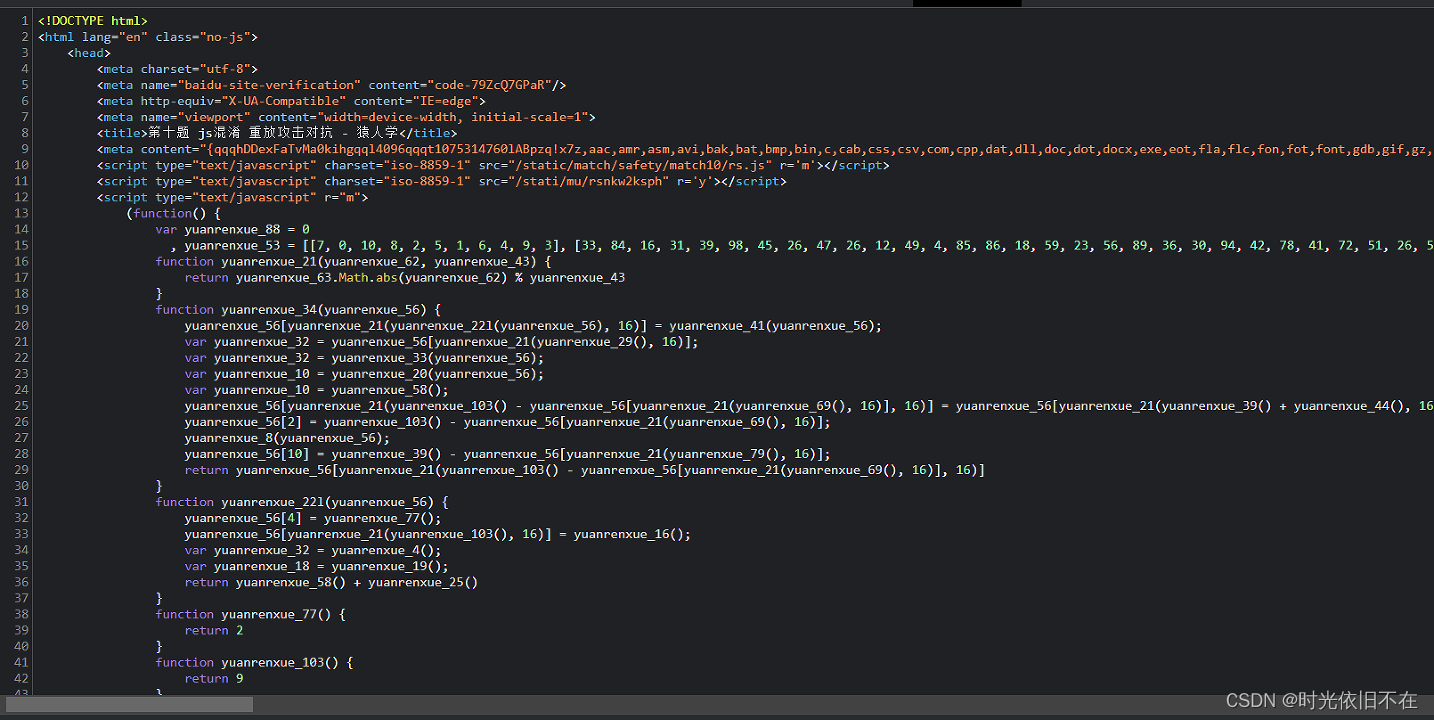Click function yuanrenxue_34 declaration

coord(298,309)
